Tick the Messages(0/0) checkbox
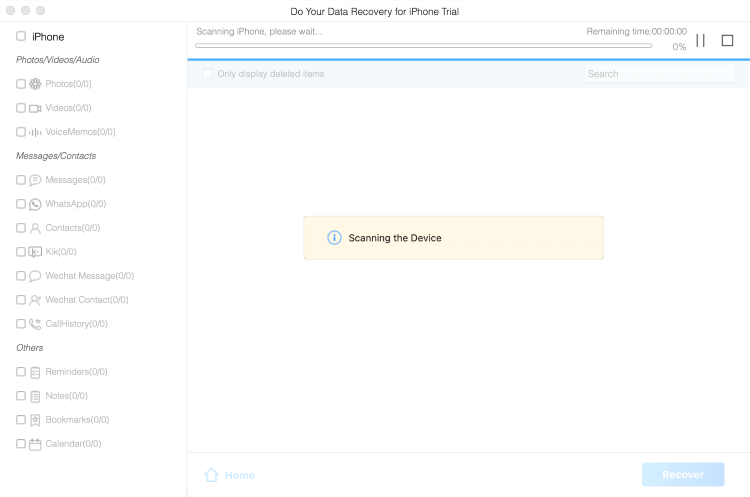Image resolution: width=750 pixels, height=497 pixels. point(21,180)
